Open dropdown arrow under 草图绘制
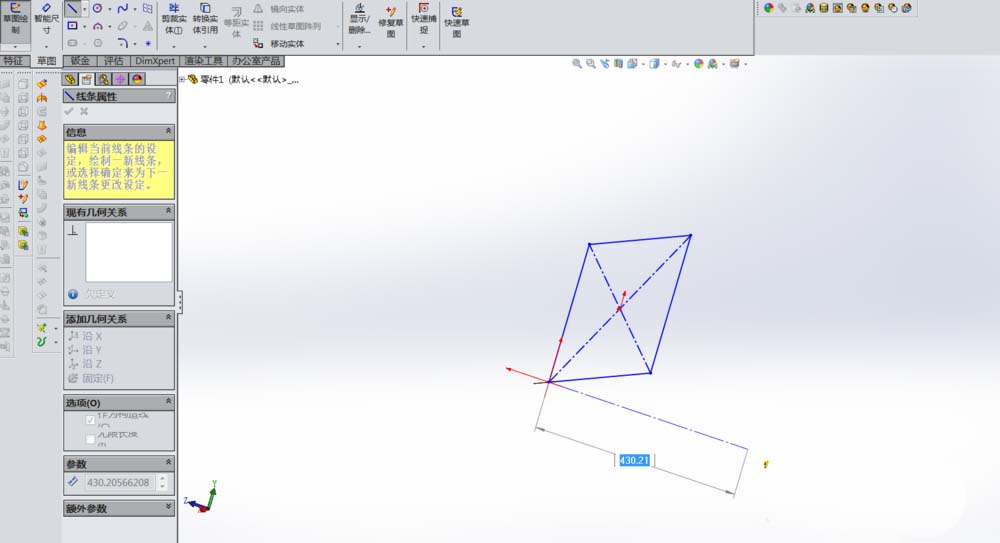This screenshot has height=543, width=1000. point(15,47)
